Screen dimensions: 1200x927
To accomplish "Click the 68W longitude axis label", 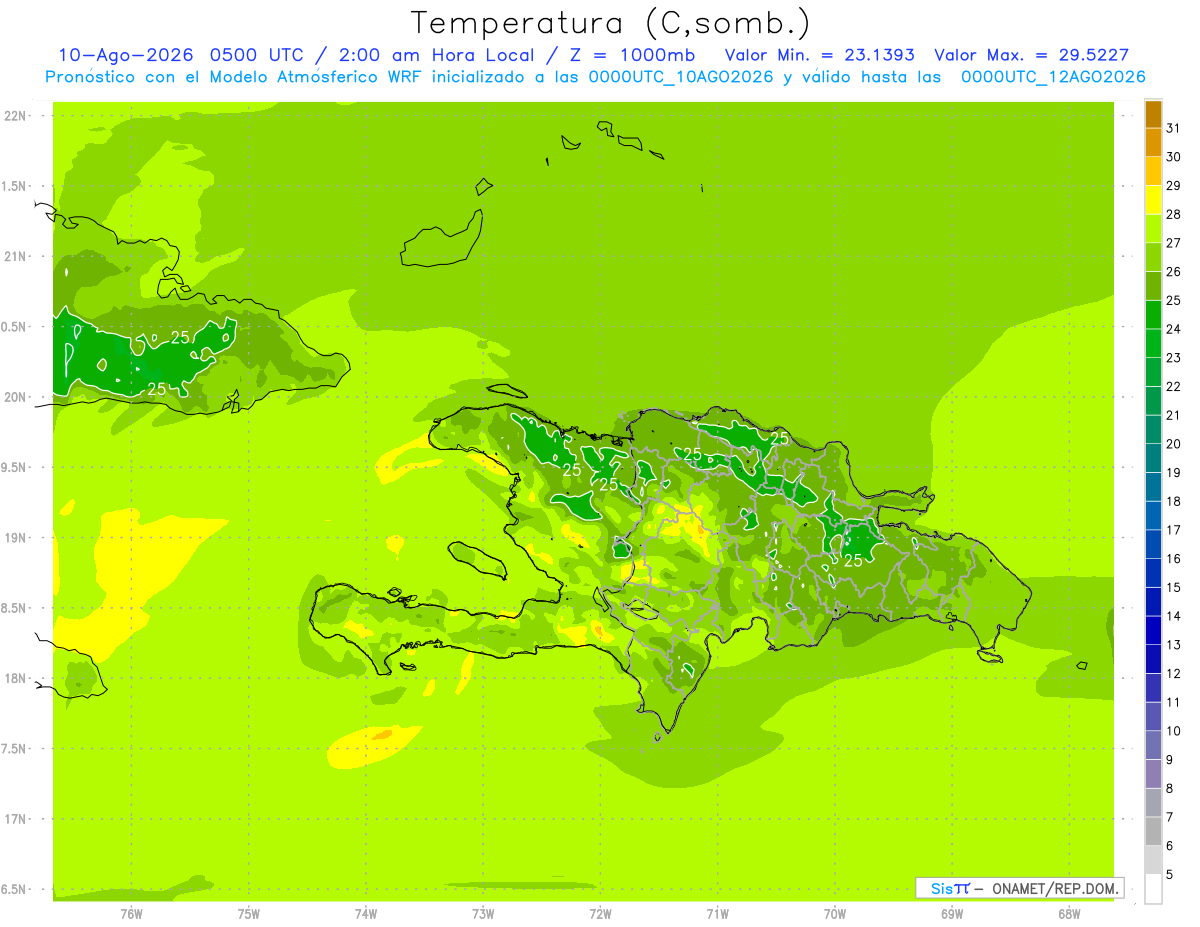I will tap(1068, 913).
